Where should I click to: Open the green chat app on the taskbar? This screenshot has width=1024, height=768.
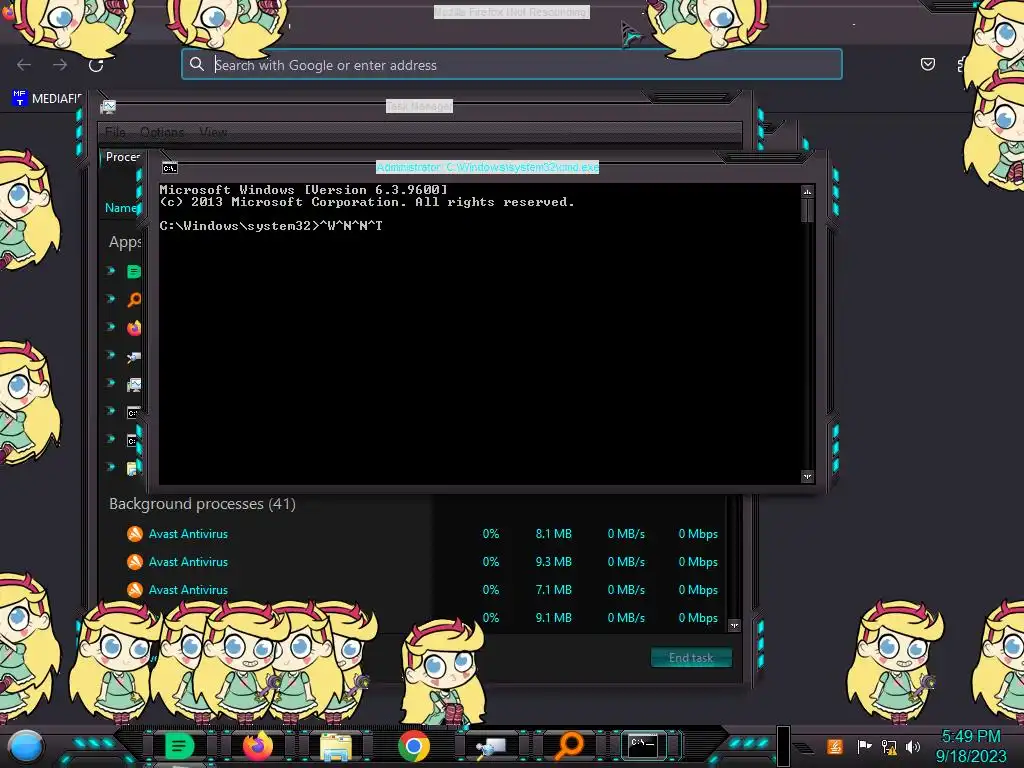pyautogui.click(x=179, y=746)
